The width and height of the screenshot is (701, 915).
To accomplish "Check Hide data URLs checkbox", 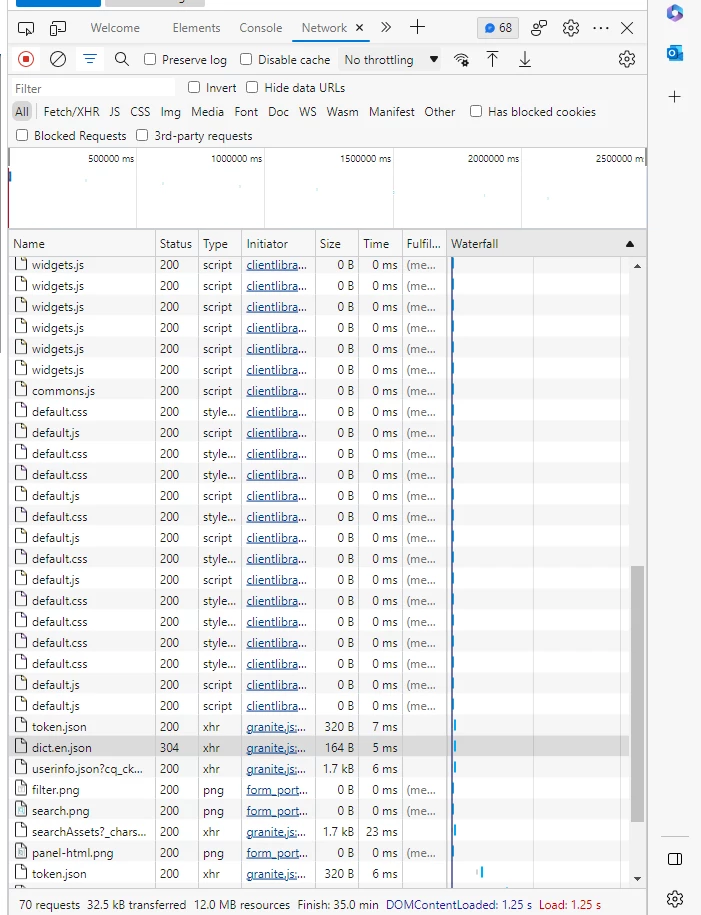I will point(252,87).
